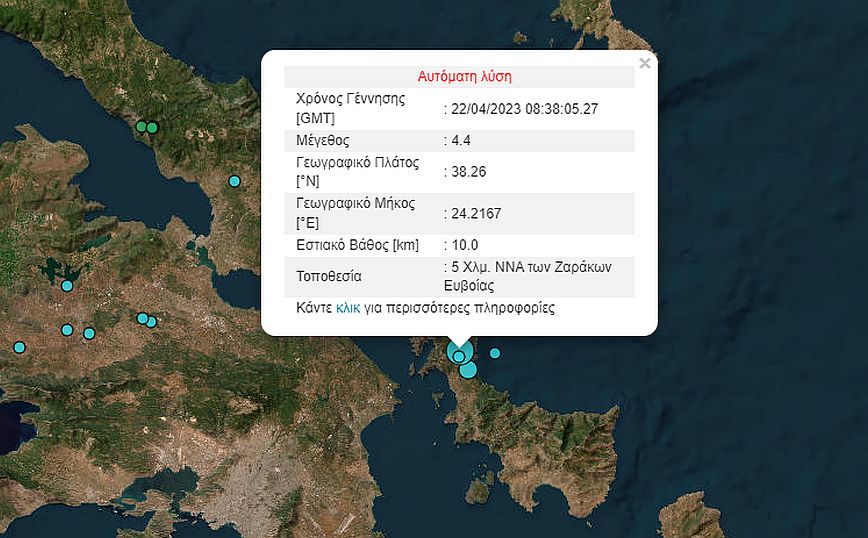868x538 pixels.
Task: Click the focal depth value 10.0
Action: coord(465,245)
